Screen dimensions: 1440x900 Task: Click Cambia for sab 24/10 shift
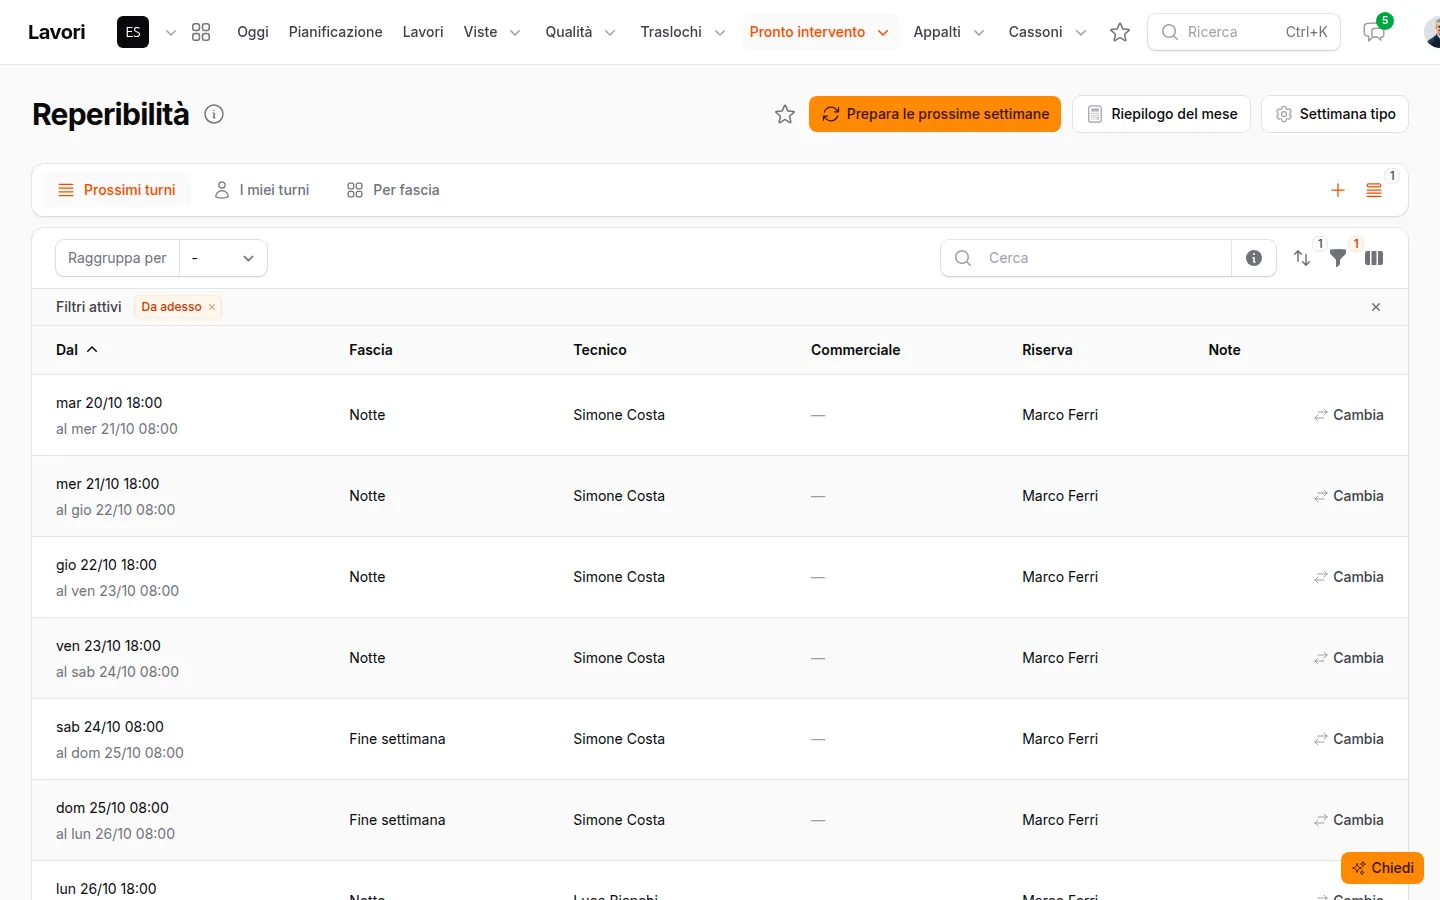pyautogui.click(x=1349, y=739)
